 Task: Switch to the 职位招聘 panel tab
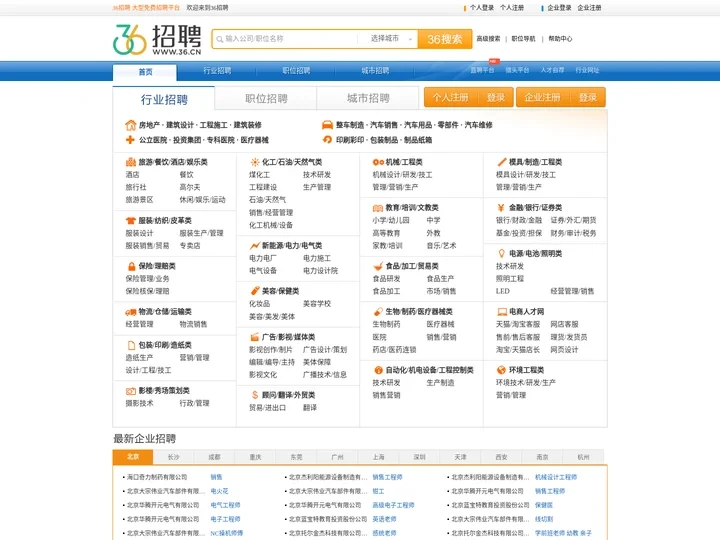(x=266, y=98)
